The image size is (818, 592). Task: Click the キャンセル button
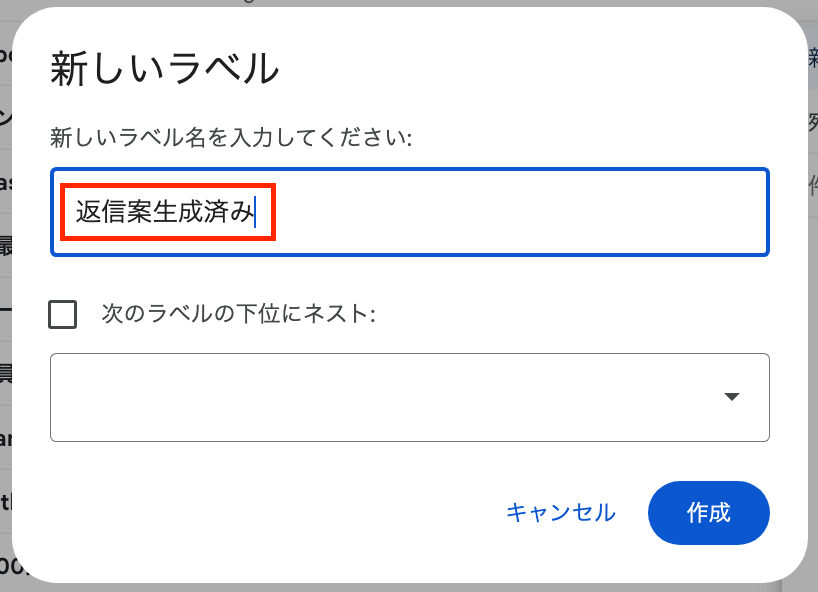(560, 513)
